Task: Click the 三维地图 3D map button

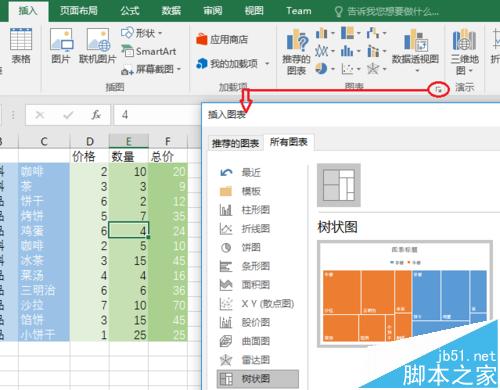Action: pos(464,52)
